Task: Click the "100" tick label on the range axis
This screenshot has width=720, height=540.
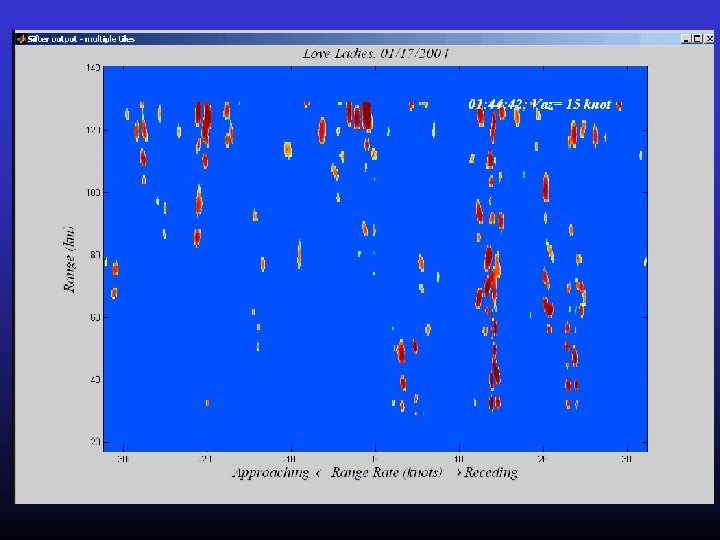Action: coord(93,192)
